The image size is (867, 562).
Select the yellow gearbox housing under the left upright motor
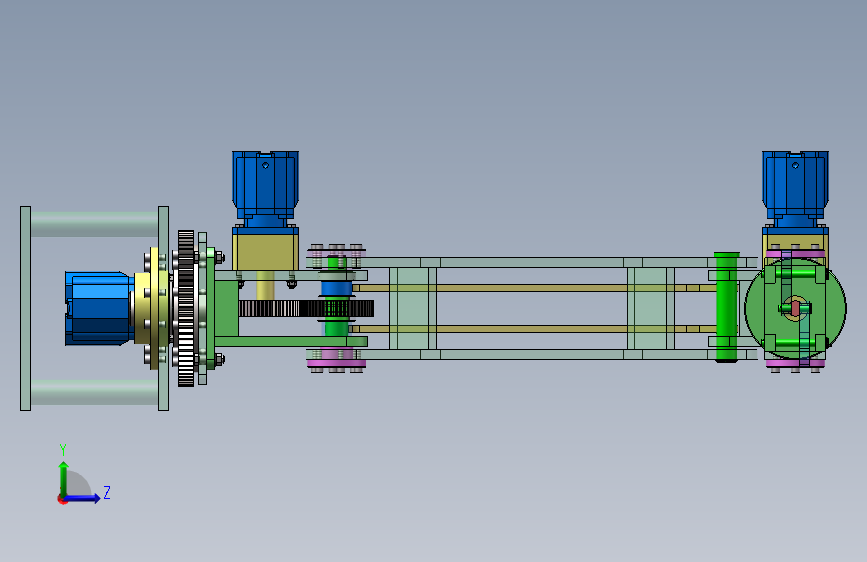coord(265,252)
